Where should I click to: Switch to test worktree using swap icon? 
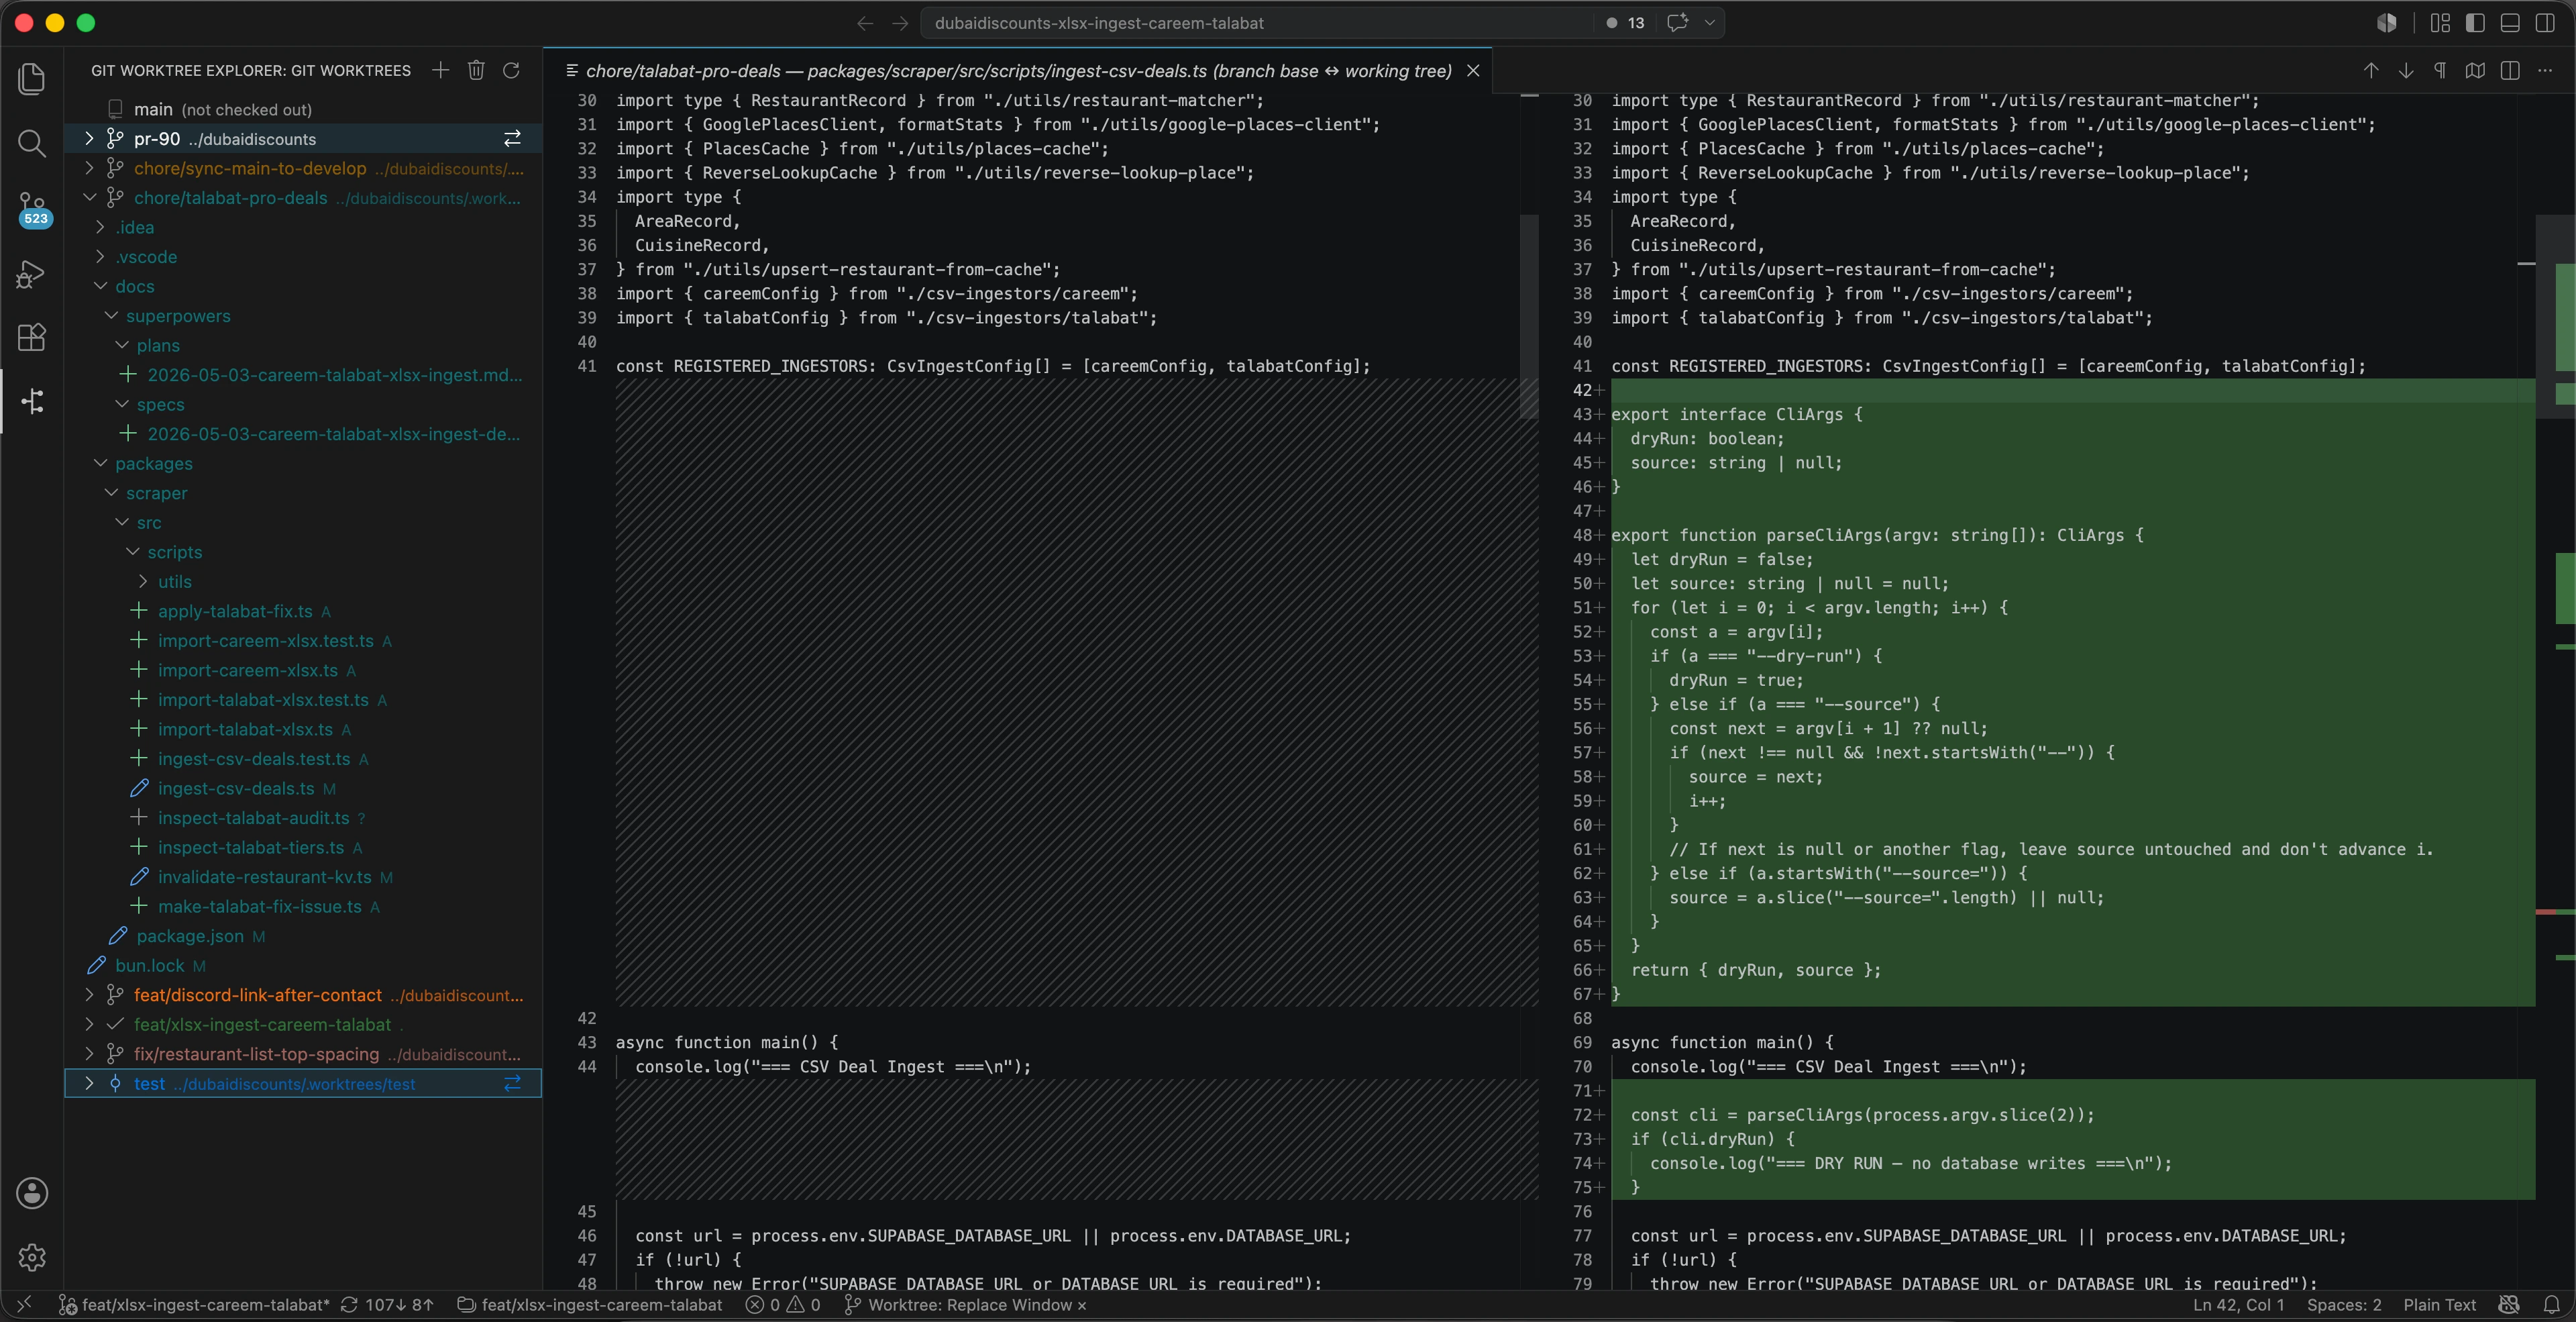(x=512, y=1083)
